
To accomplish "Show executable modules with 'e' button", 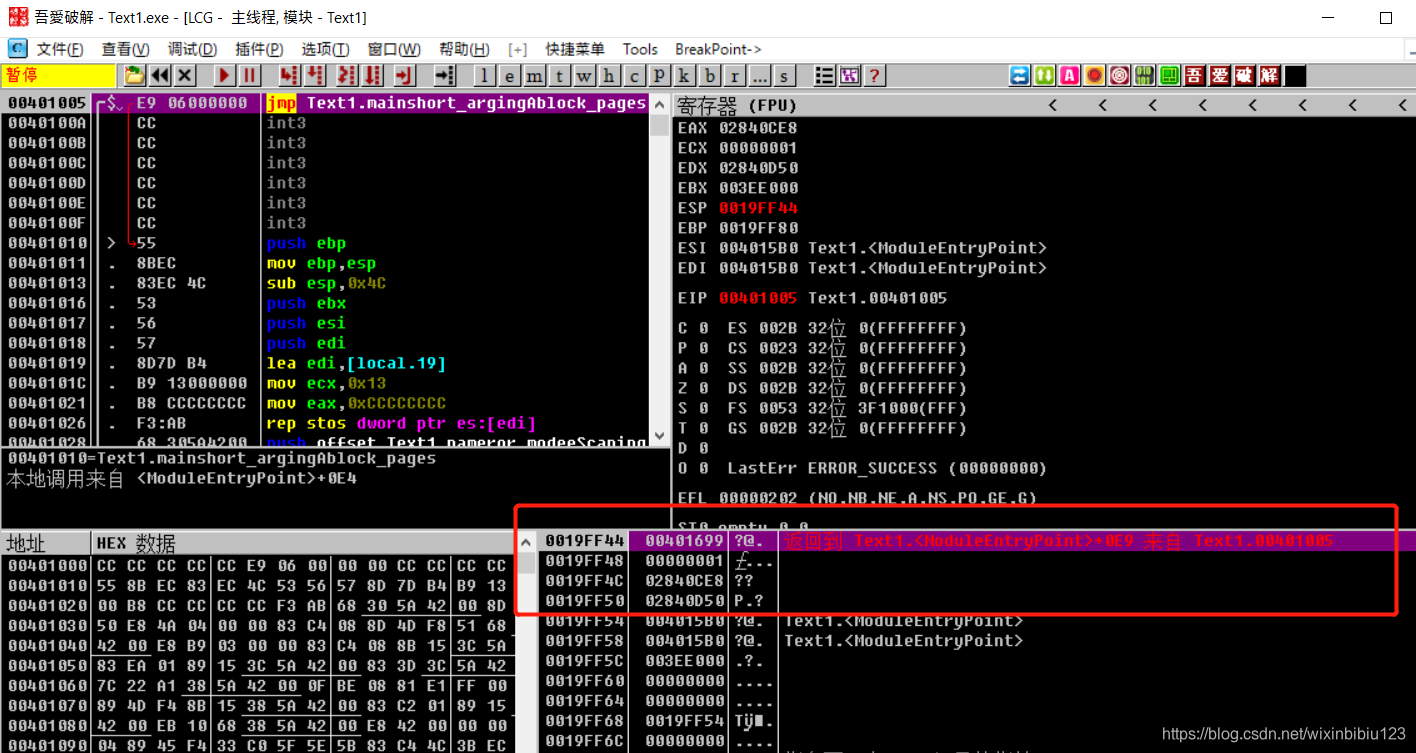I will click(510, 76).
